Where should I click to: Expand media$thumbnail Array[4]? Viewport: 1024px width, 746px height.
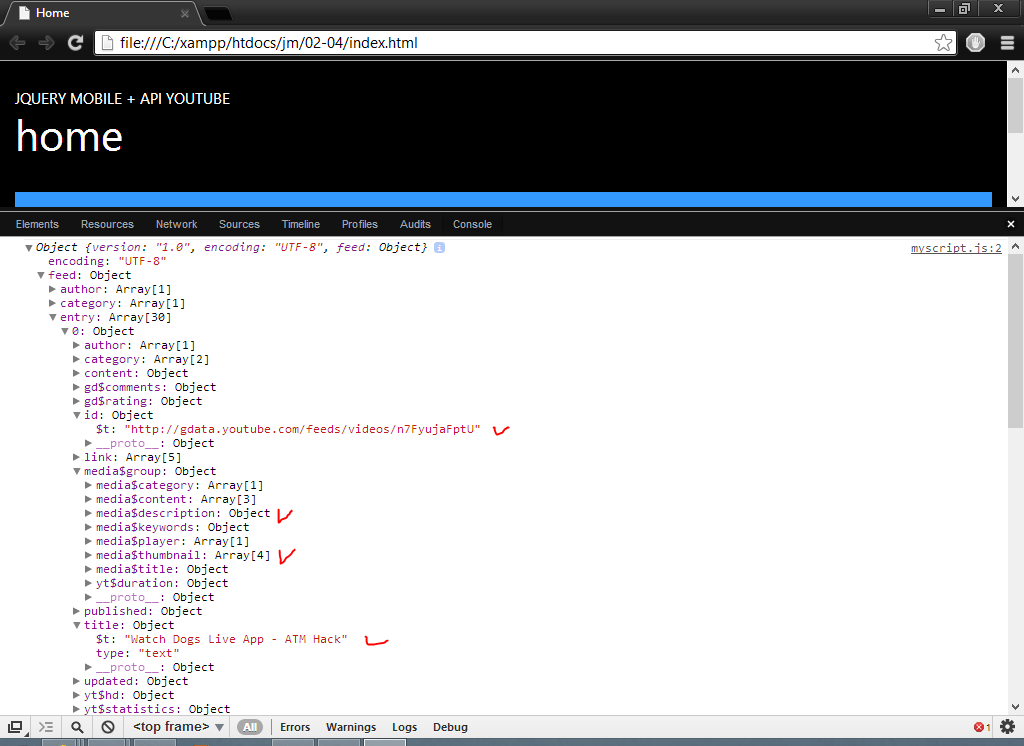(88, 555)
